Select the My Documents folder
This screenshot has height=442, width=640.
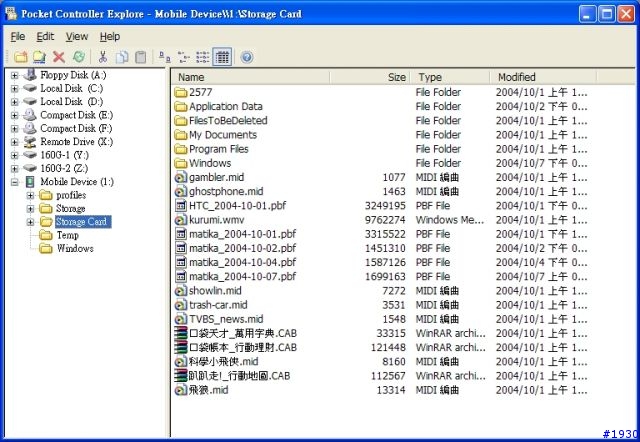point(223,135)
